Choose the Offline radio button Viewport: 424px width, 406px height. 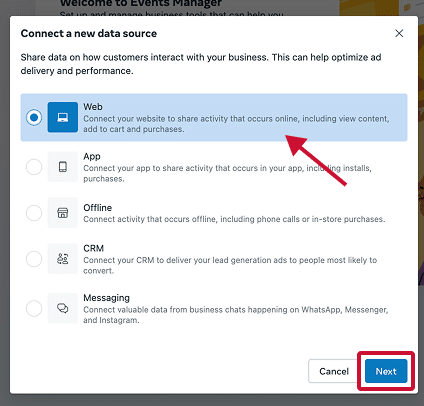coord(34,213)
